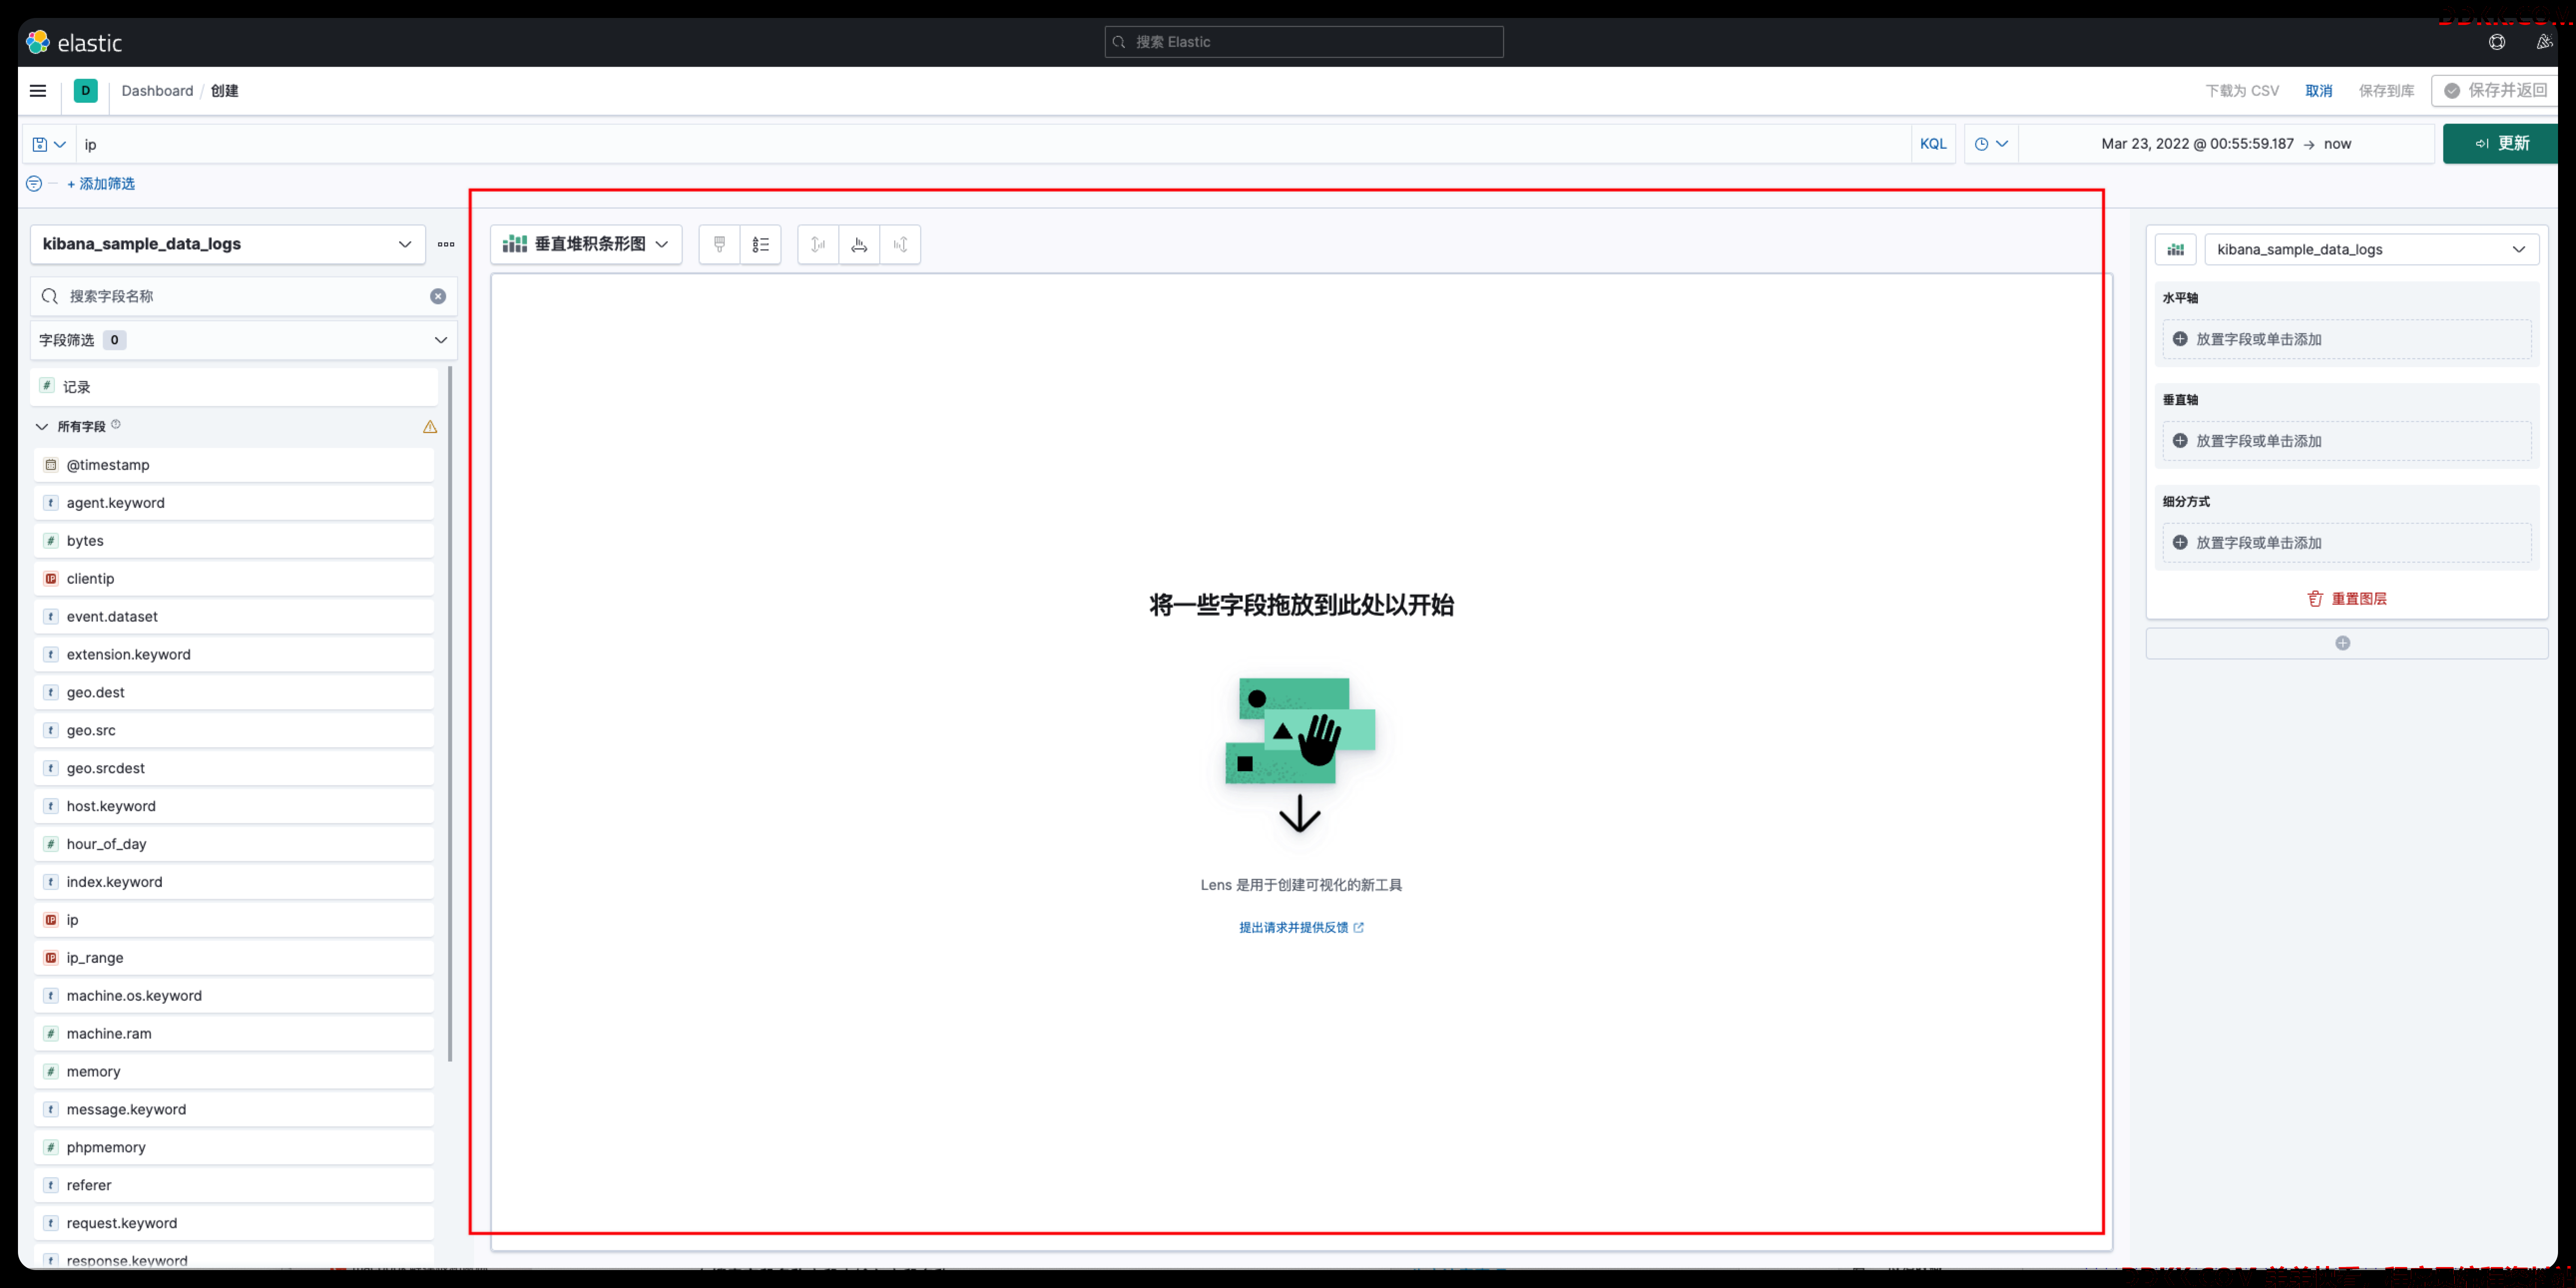Open the layer data source dropdown
The width and height of the screenshot is (2576, 1288).
click(2371, 249)
